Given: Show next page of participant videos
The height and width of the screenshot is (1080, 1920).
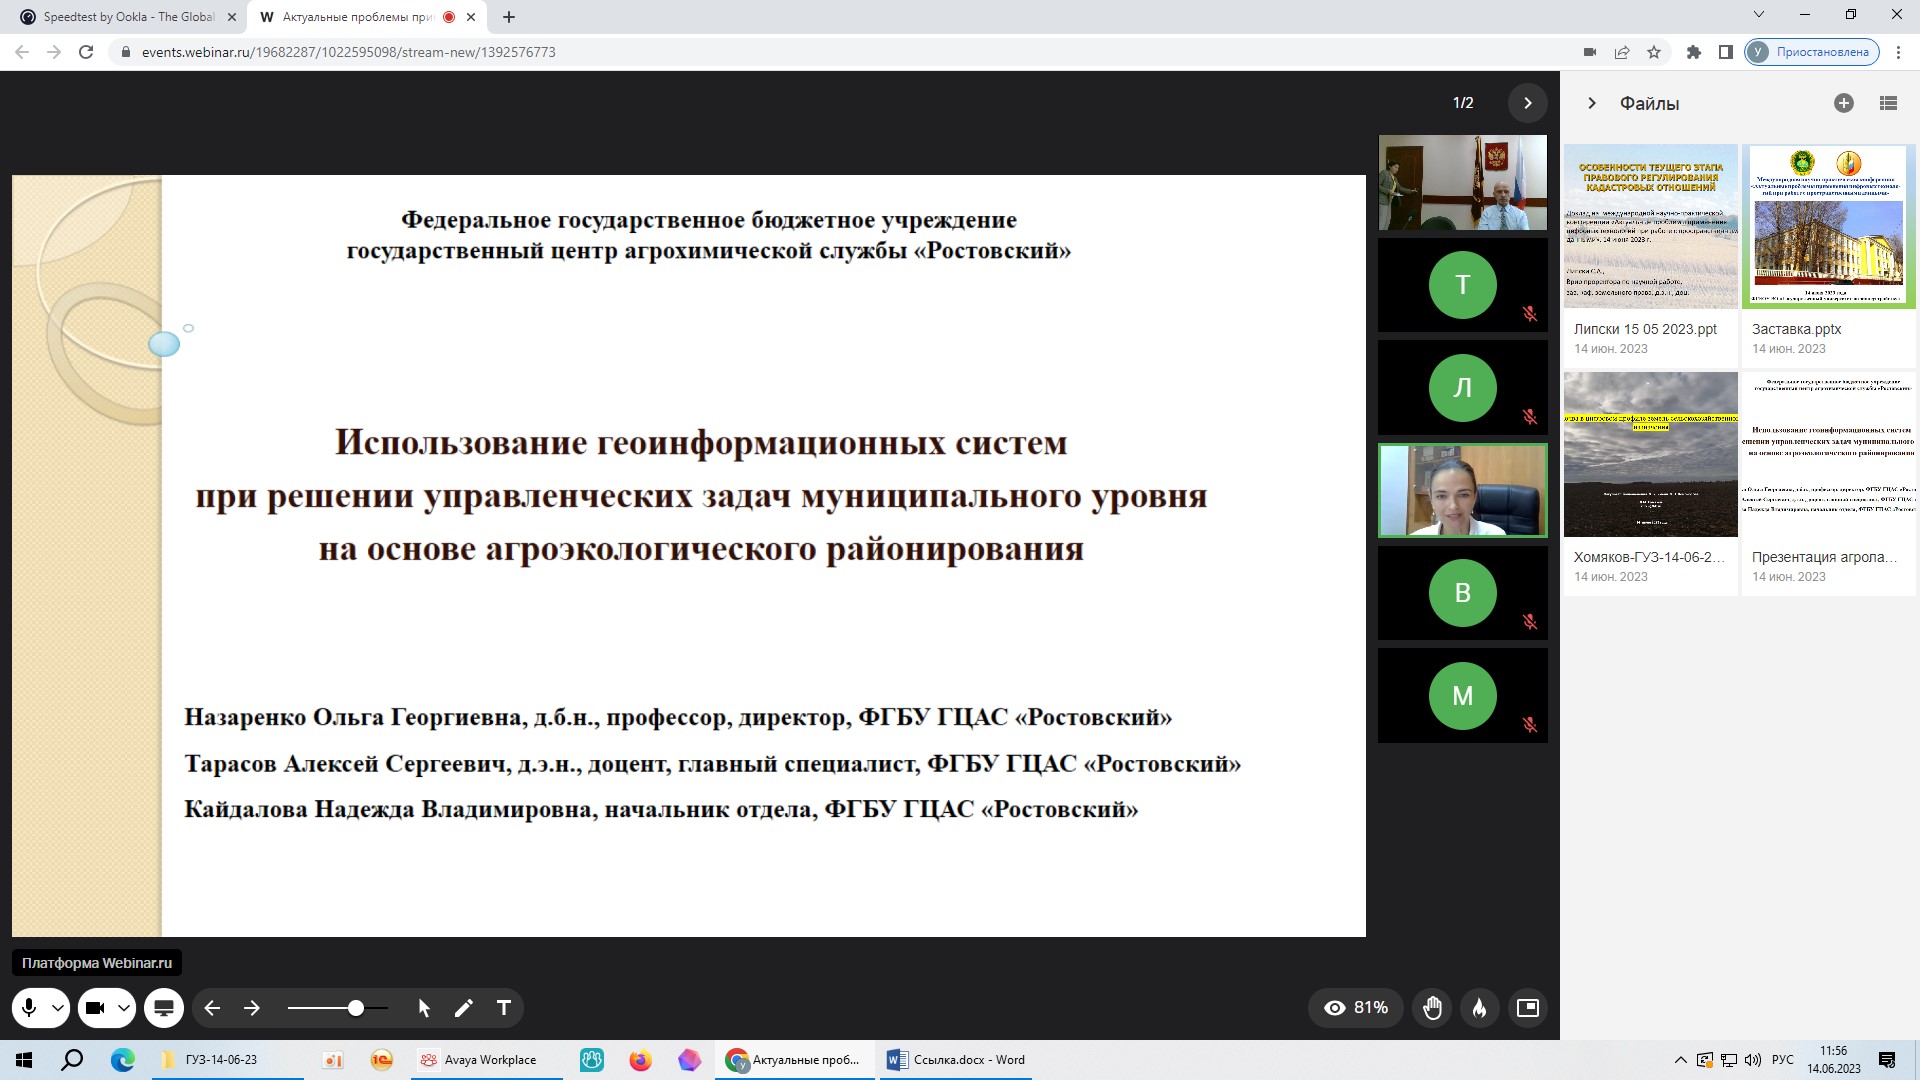Looking at the screenshot, I should pyautogui.click(x=1527, y=103).
